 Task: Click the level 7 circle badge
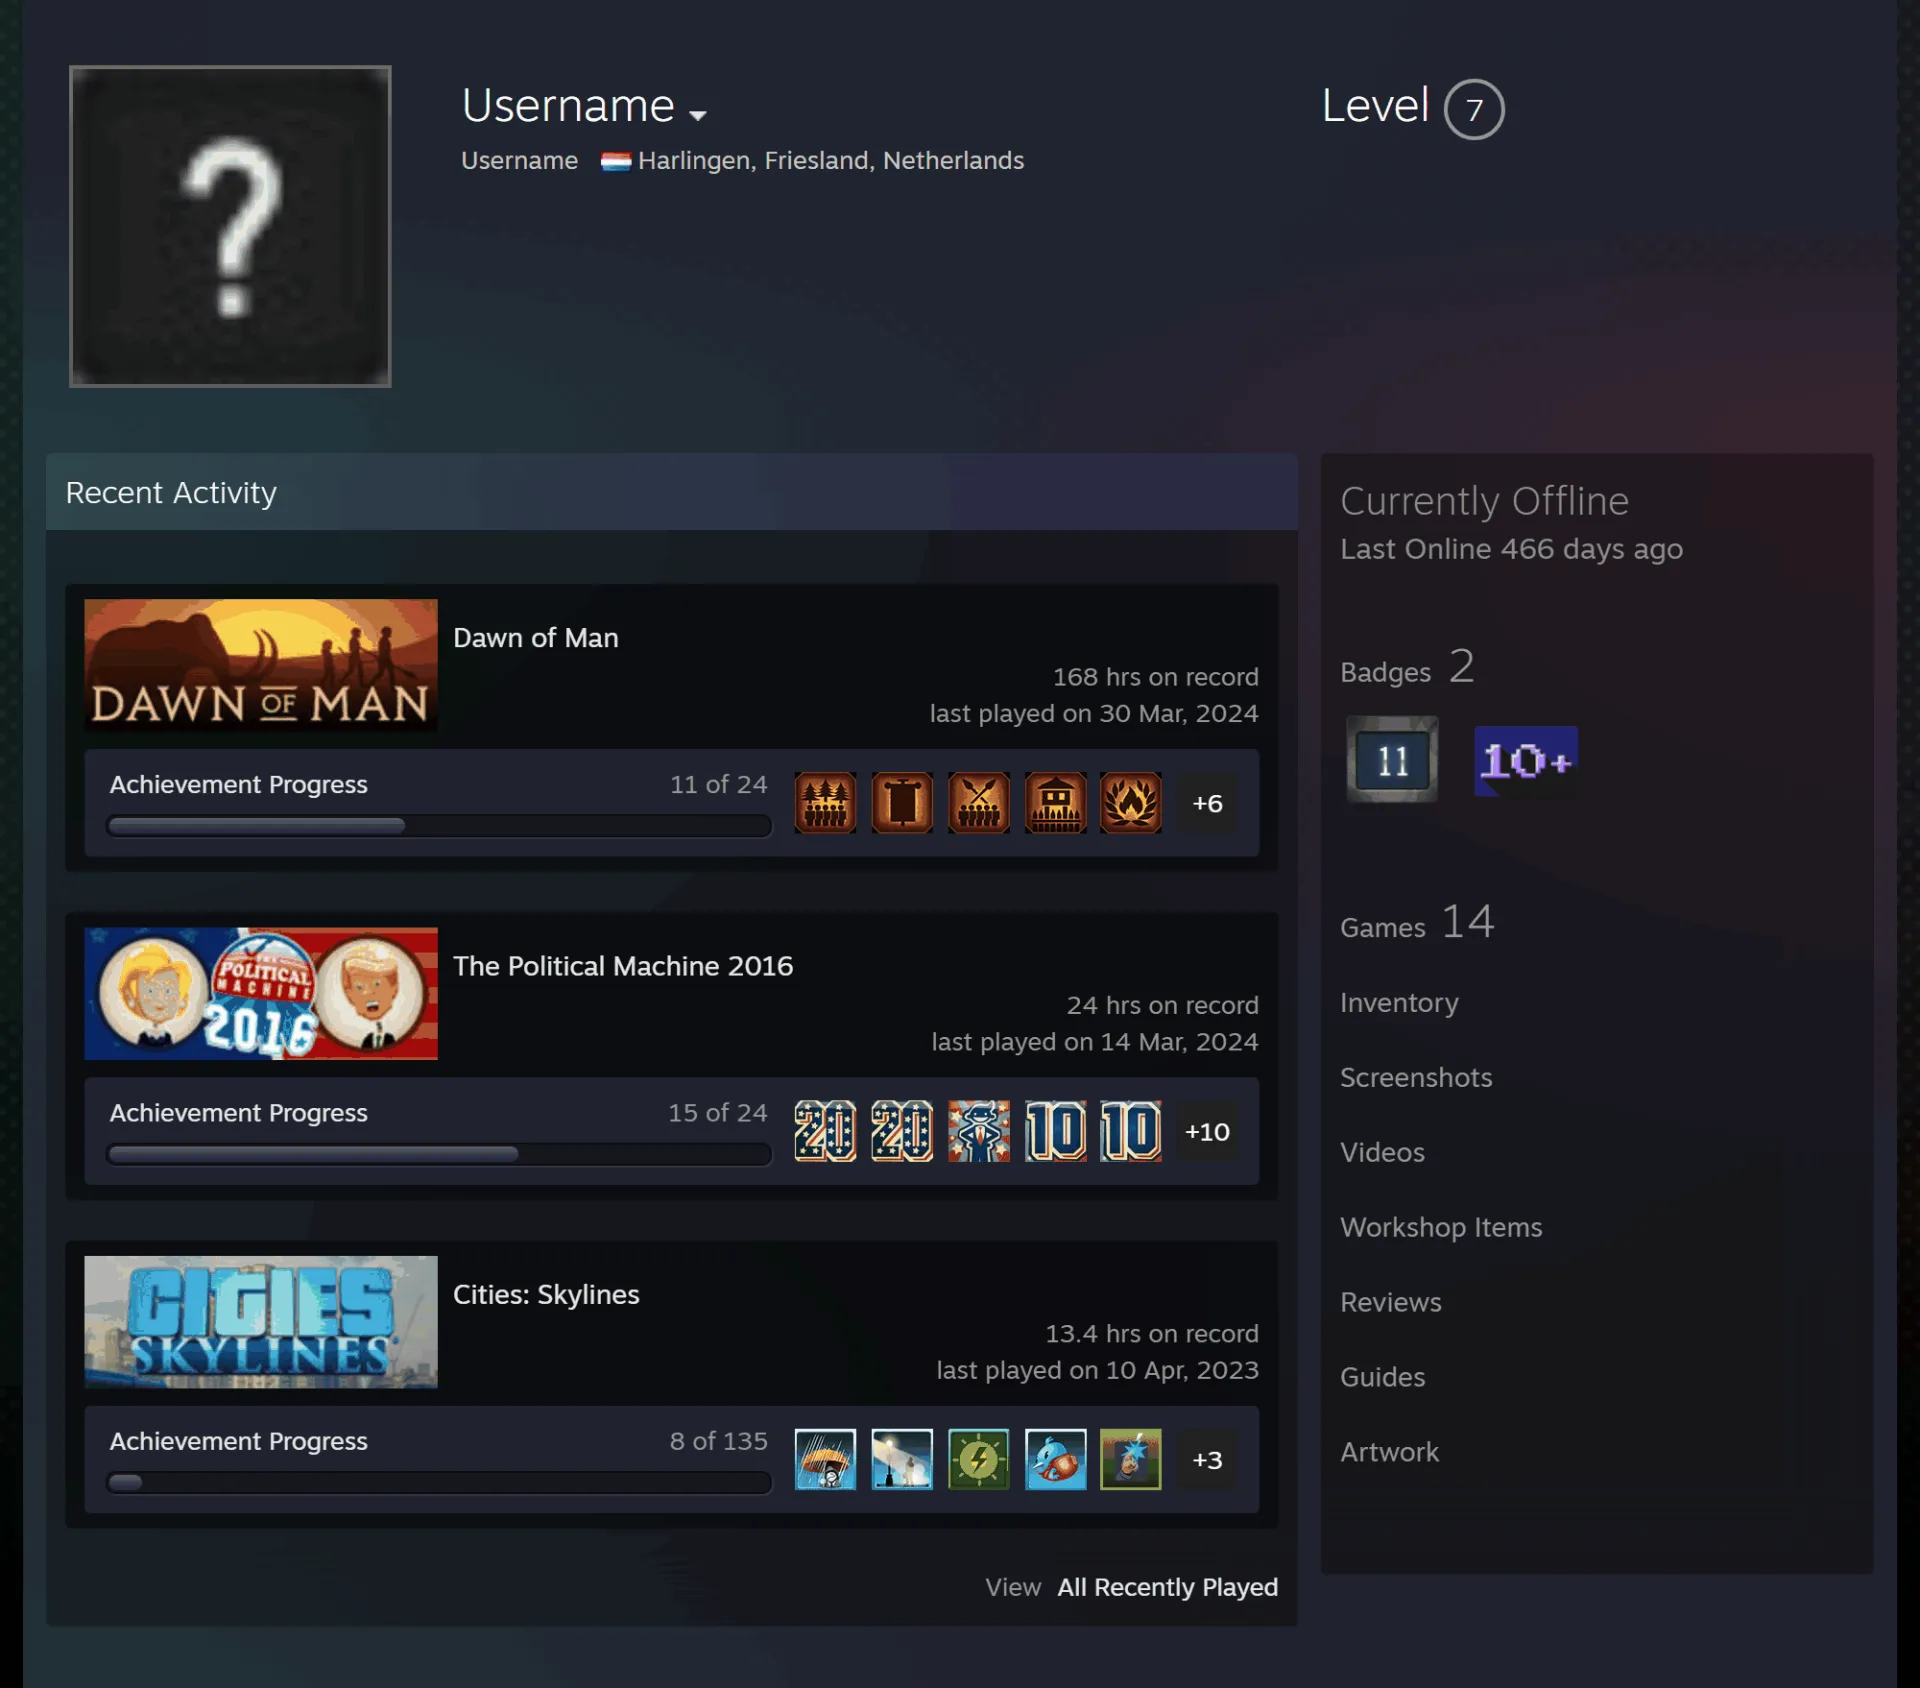pyautogui.click(x=1473, y=109)
